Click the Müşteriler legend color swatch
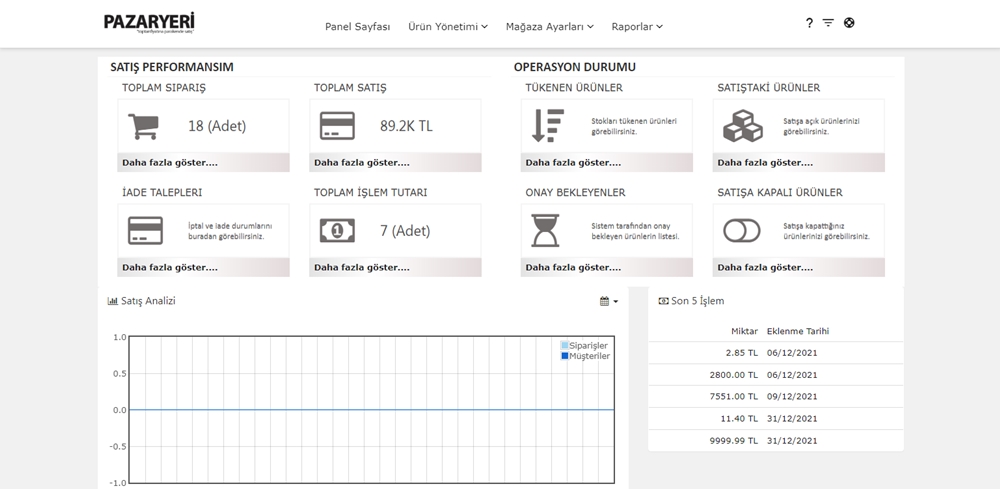1000x489 pixels. (564, 356)
